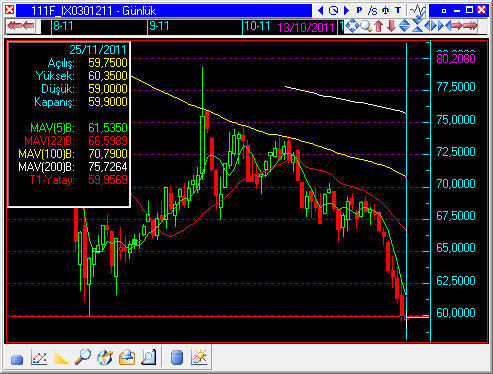Image resolution: width=493 pixels, height=374 pixels.
Task: Click the /S button in title bar
Action: (372, 11)
